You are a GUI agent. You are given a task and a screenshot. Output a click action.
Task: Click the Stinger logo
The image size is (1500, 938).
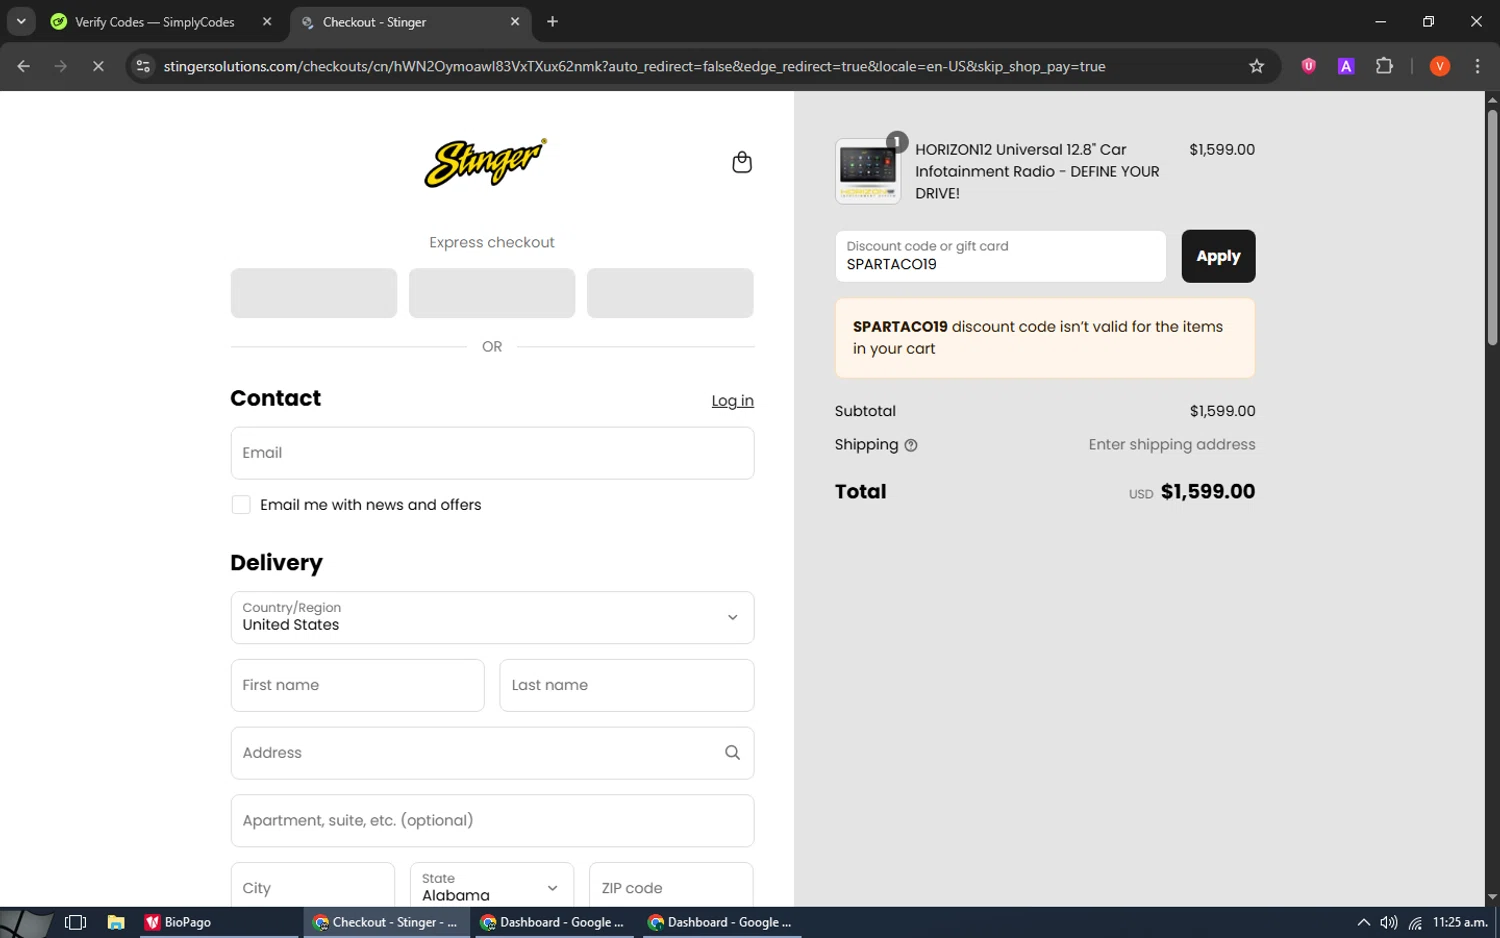point(485,163)
